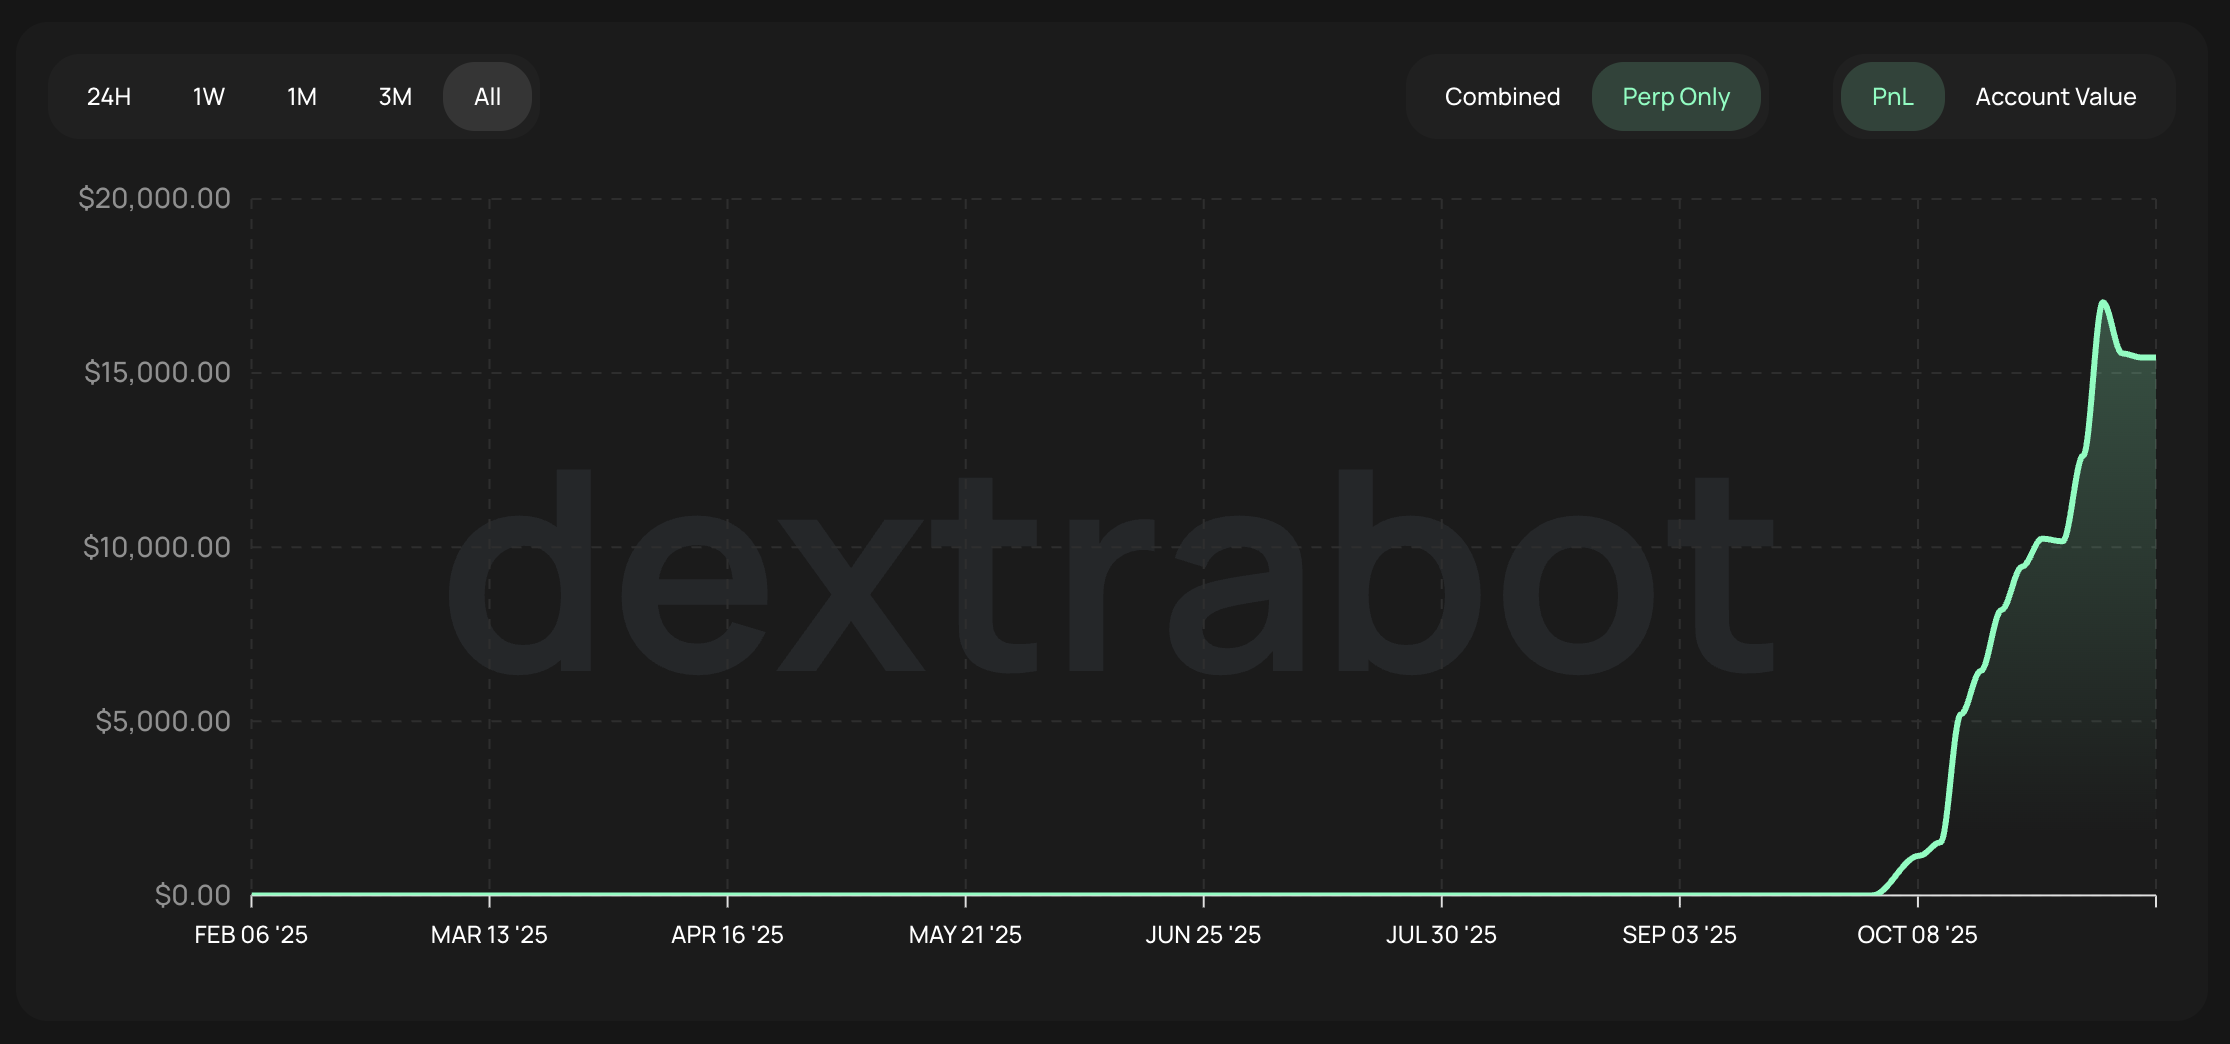Click the FEB 06 '25 date label

pos(251,935)
